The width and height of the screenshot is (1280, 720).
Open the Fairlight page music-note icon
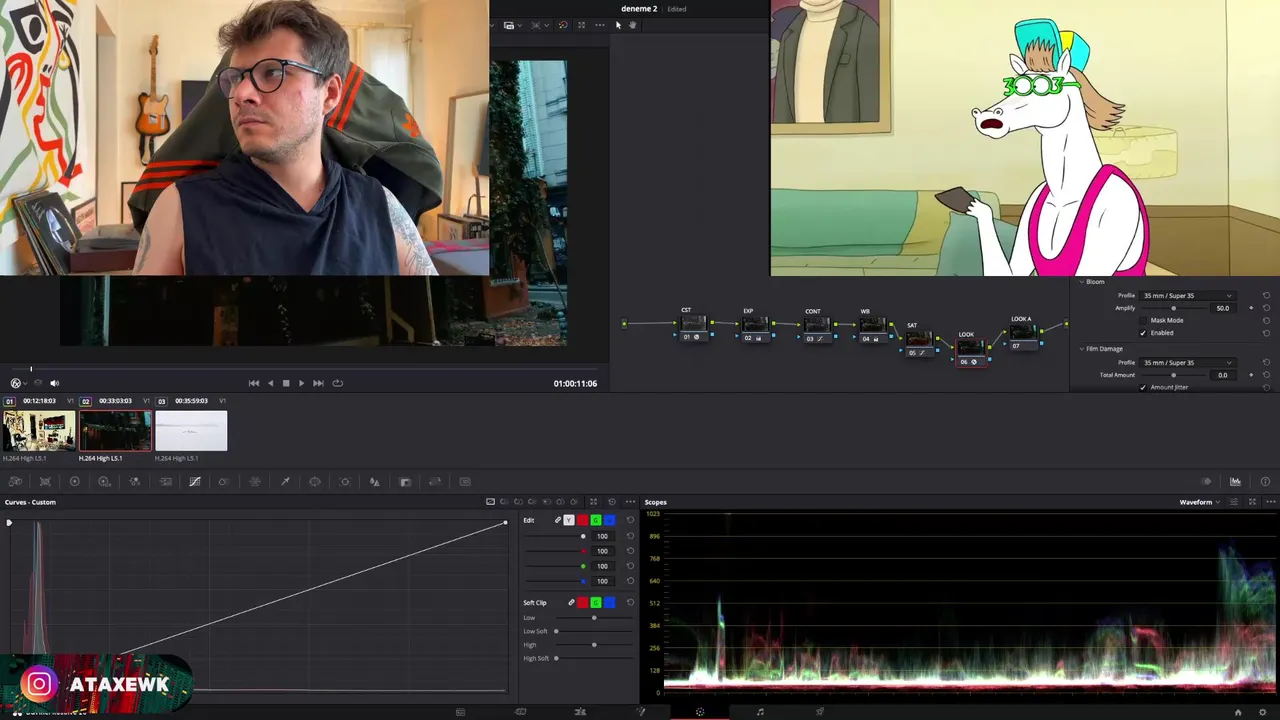[x=760, y=712]
